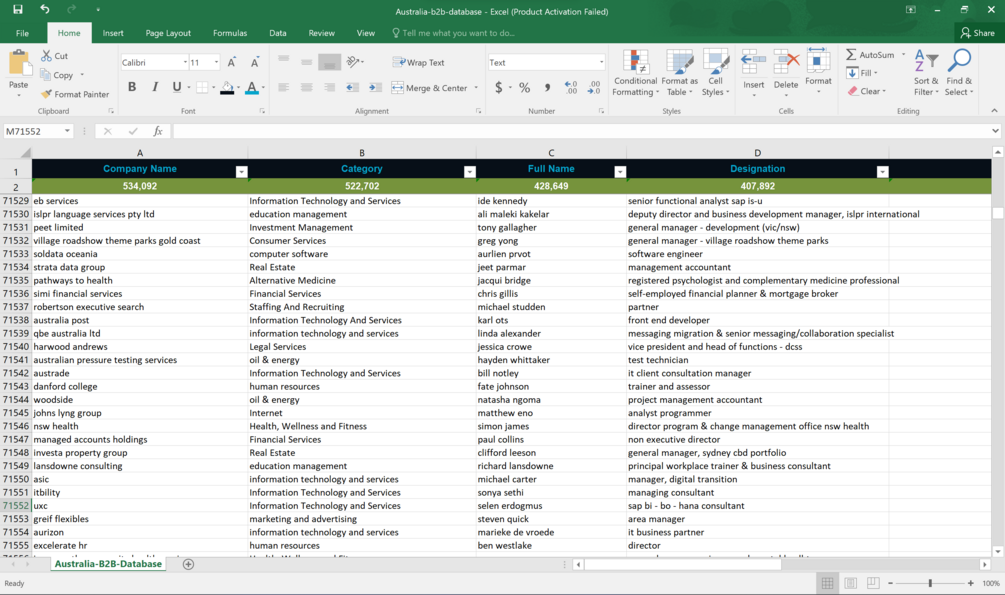Switch to Normal view in the status bar

pyautogui.click(x=827, y=583)
